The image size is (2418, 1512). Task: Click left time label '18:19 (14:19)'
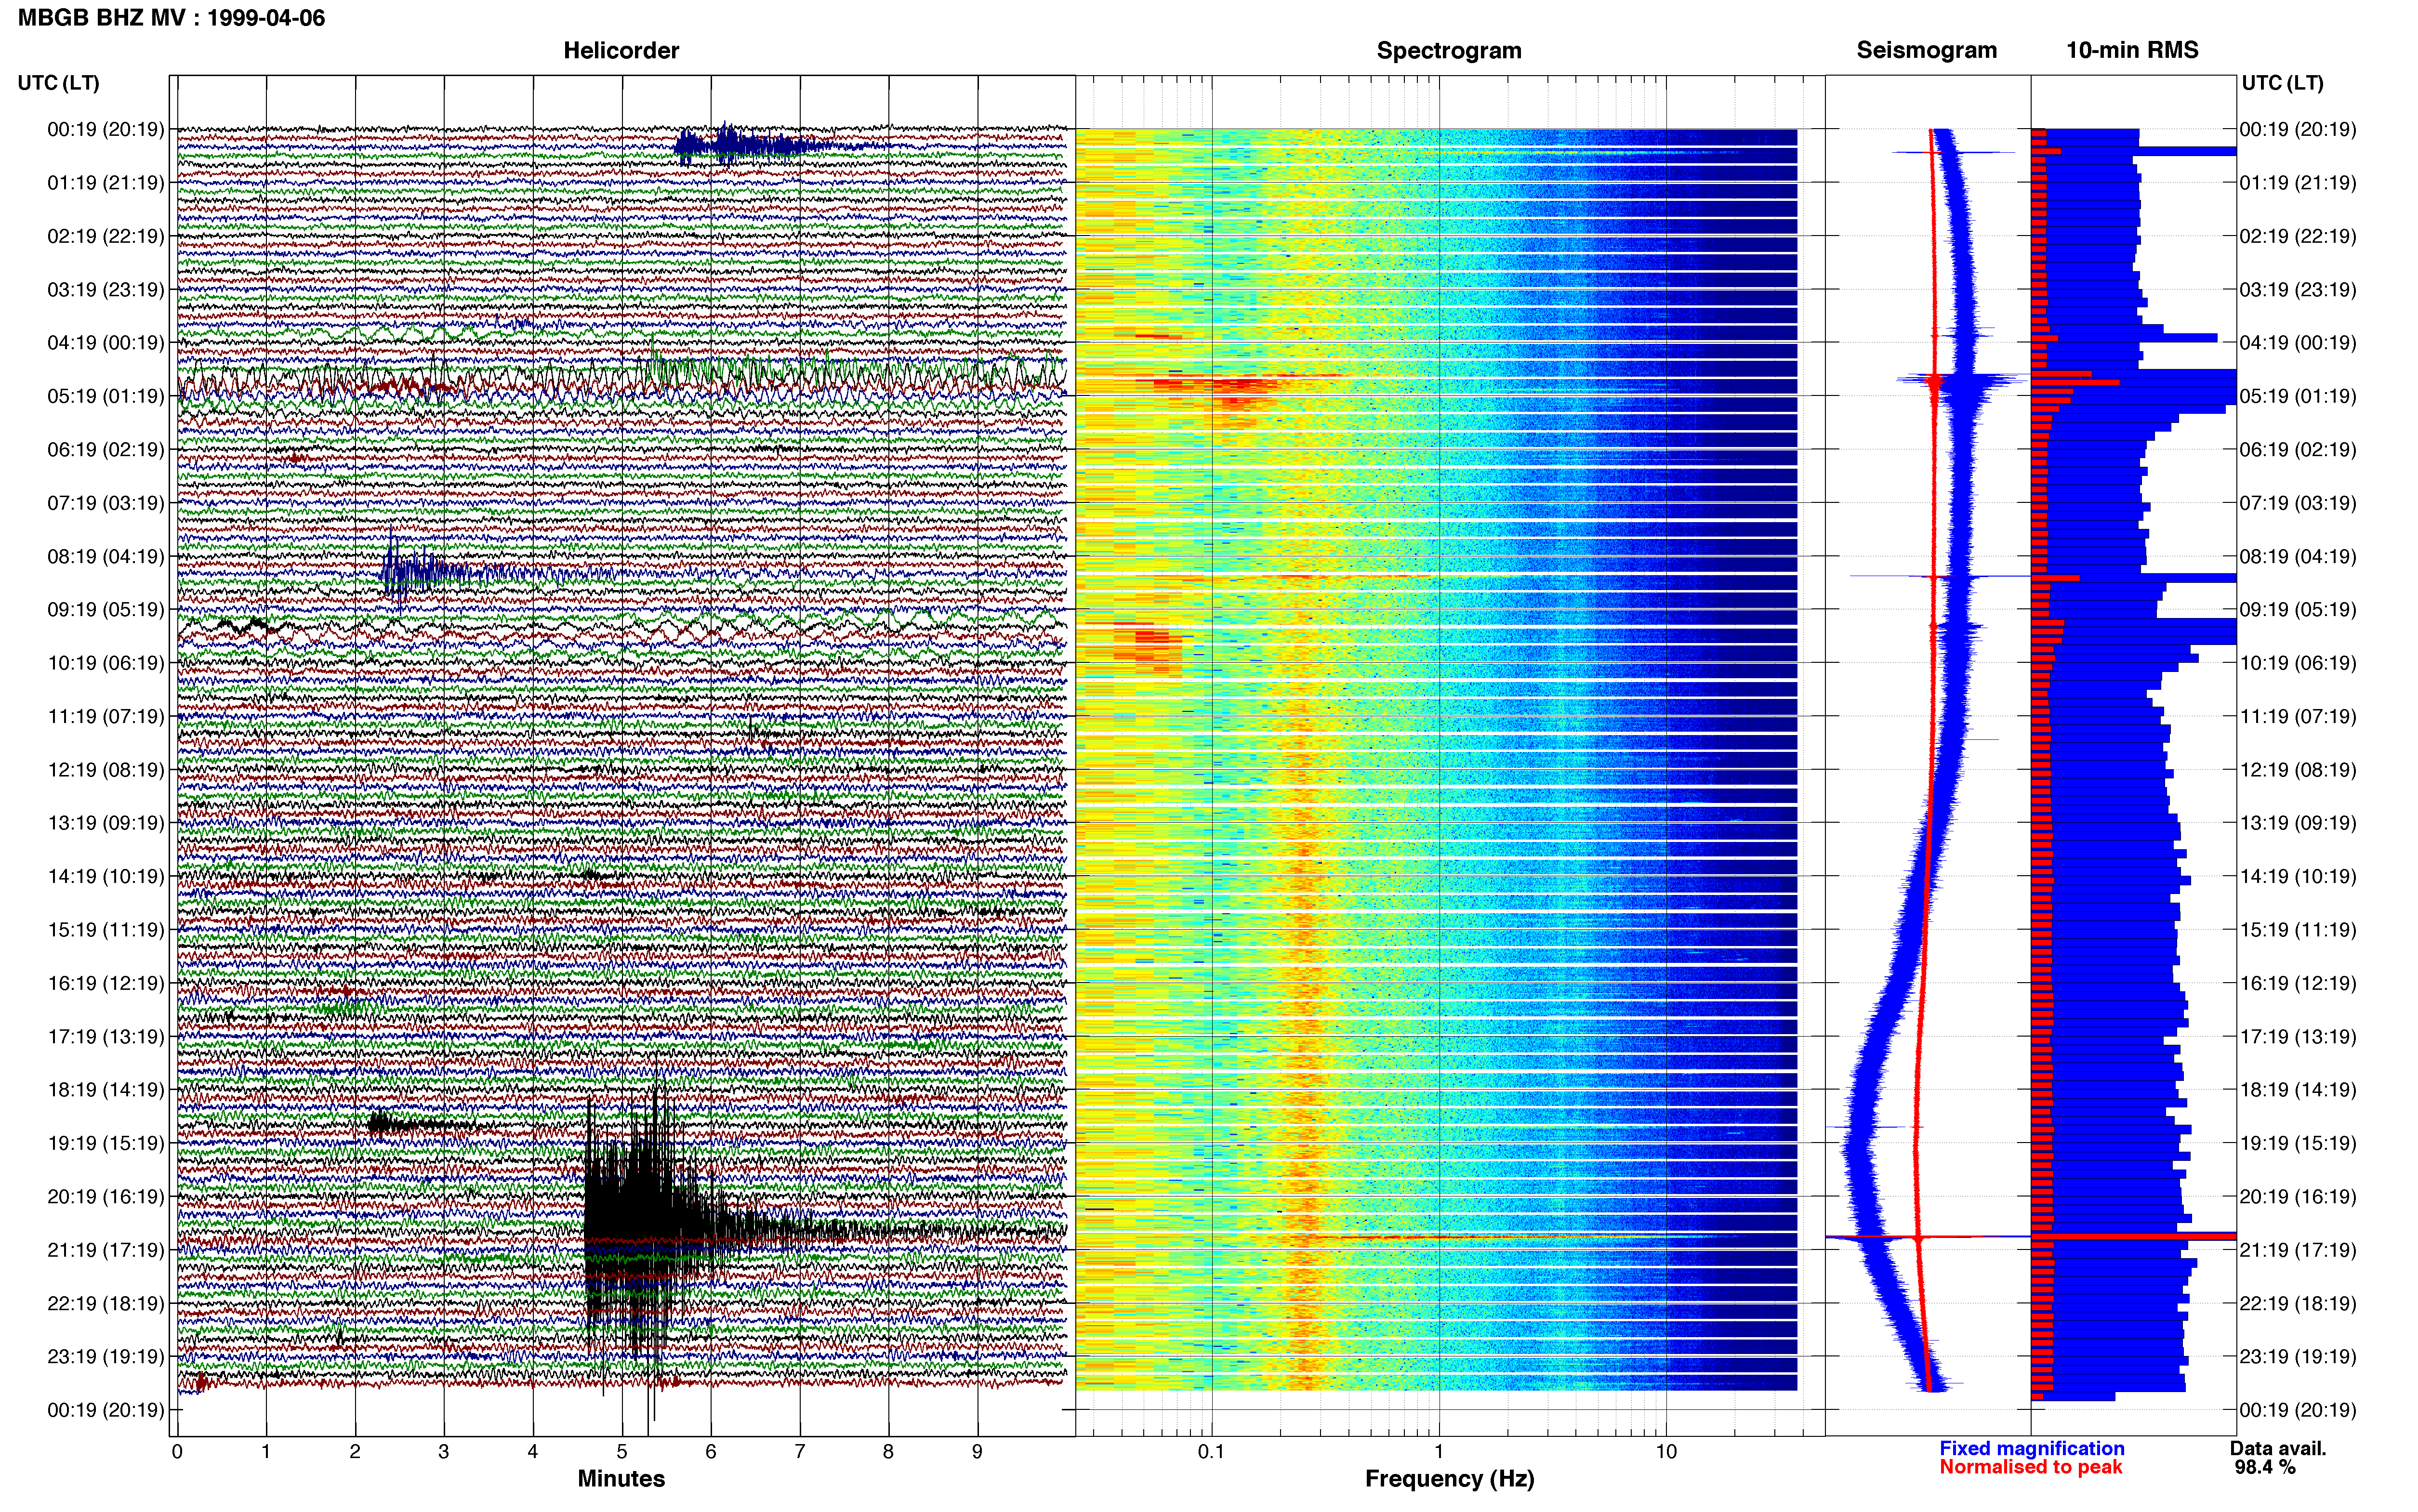(106, 1090)
